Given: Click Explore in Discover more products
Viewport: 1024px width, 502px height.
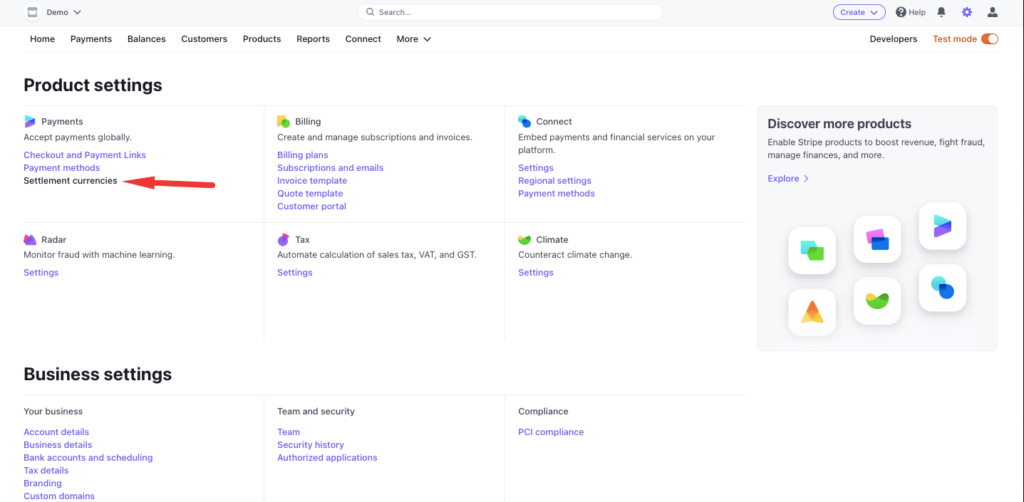Looking at the screenshot, I should tap(788, 178).
